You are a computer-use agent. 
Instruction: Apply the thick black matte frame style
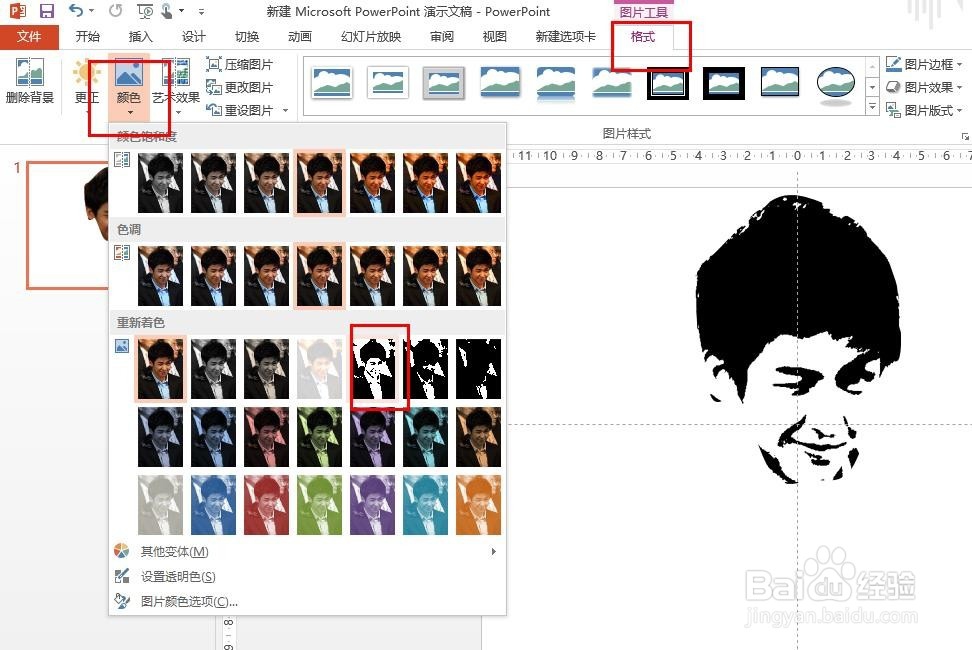[x=723, y=83]
